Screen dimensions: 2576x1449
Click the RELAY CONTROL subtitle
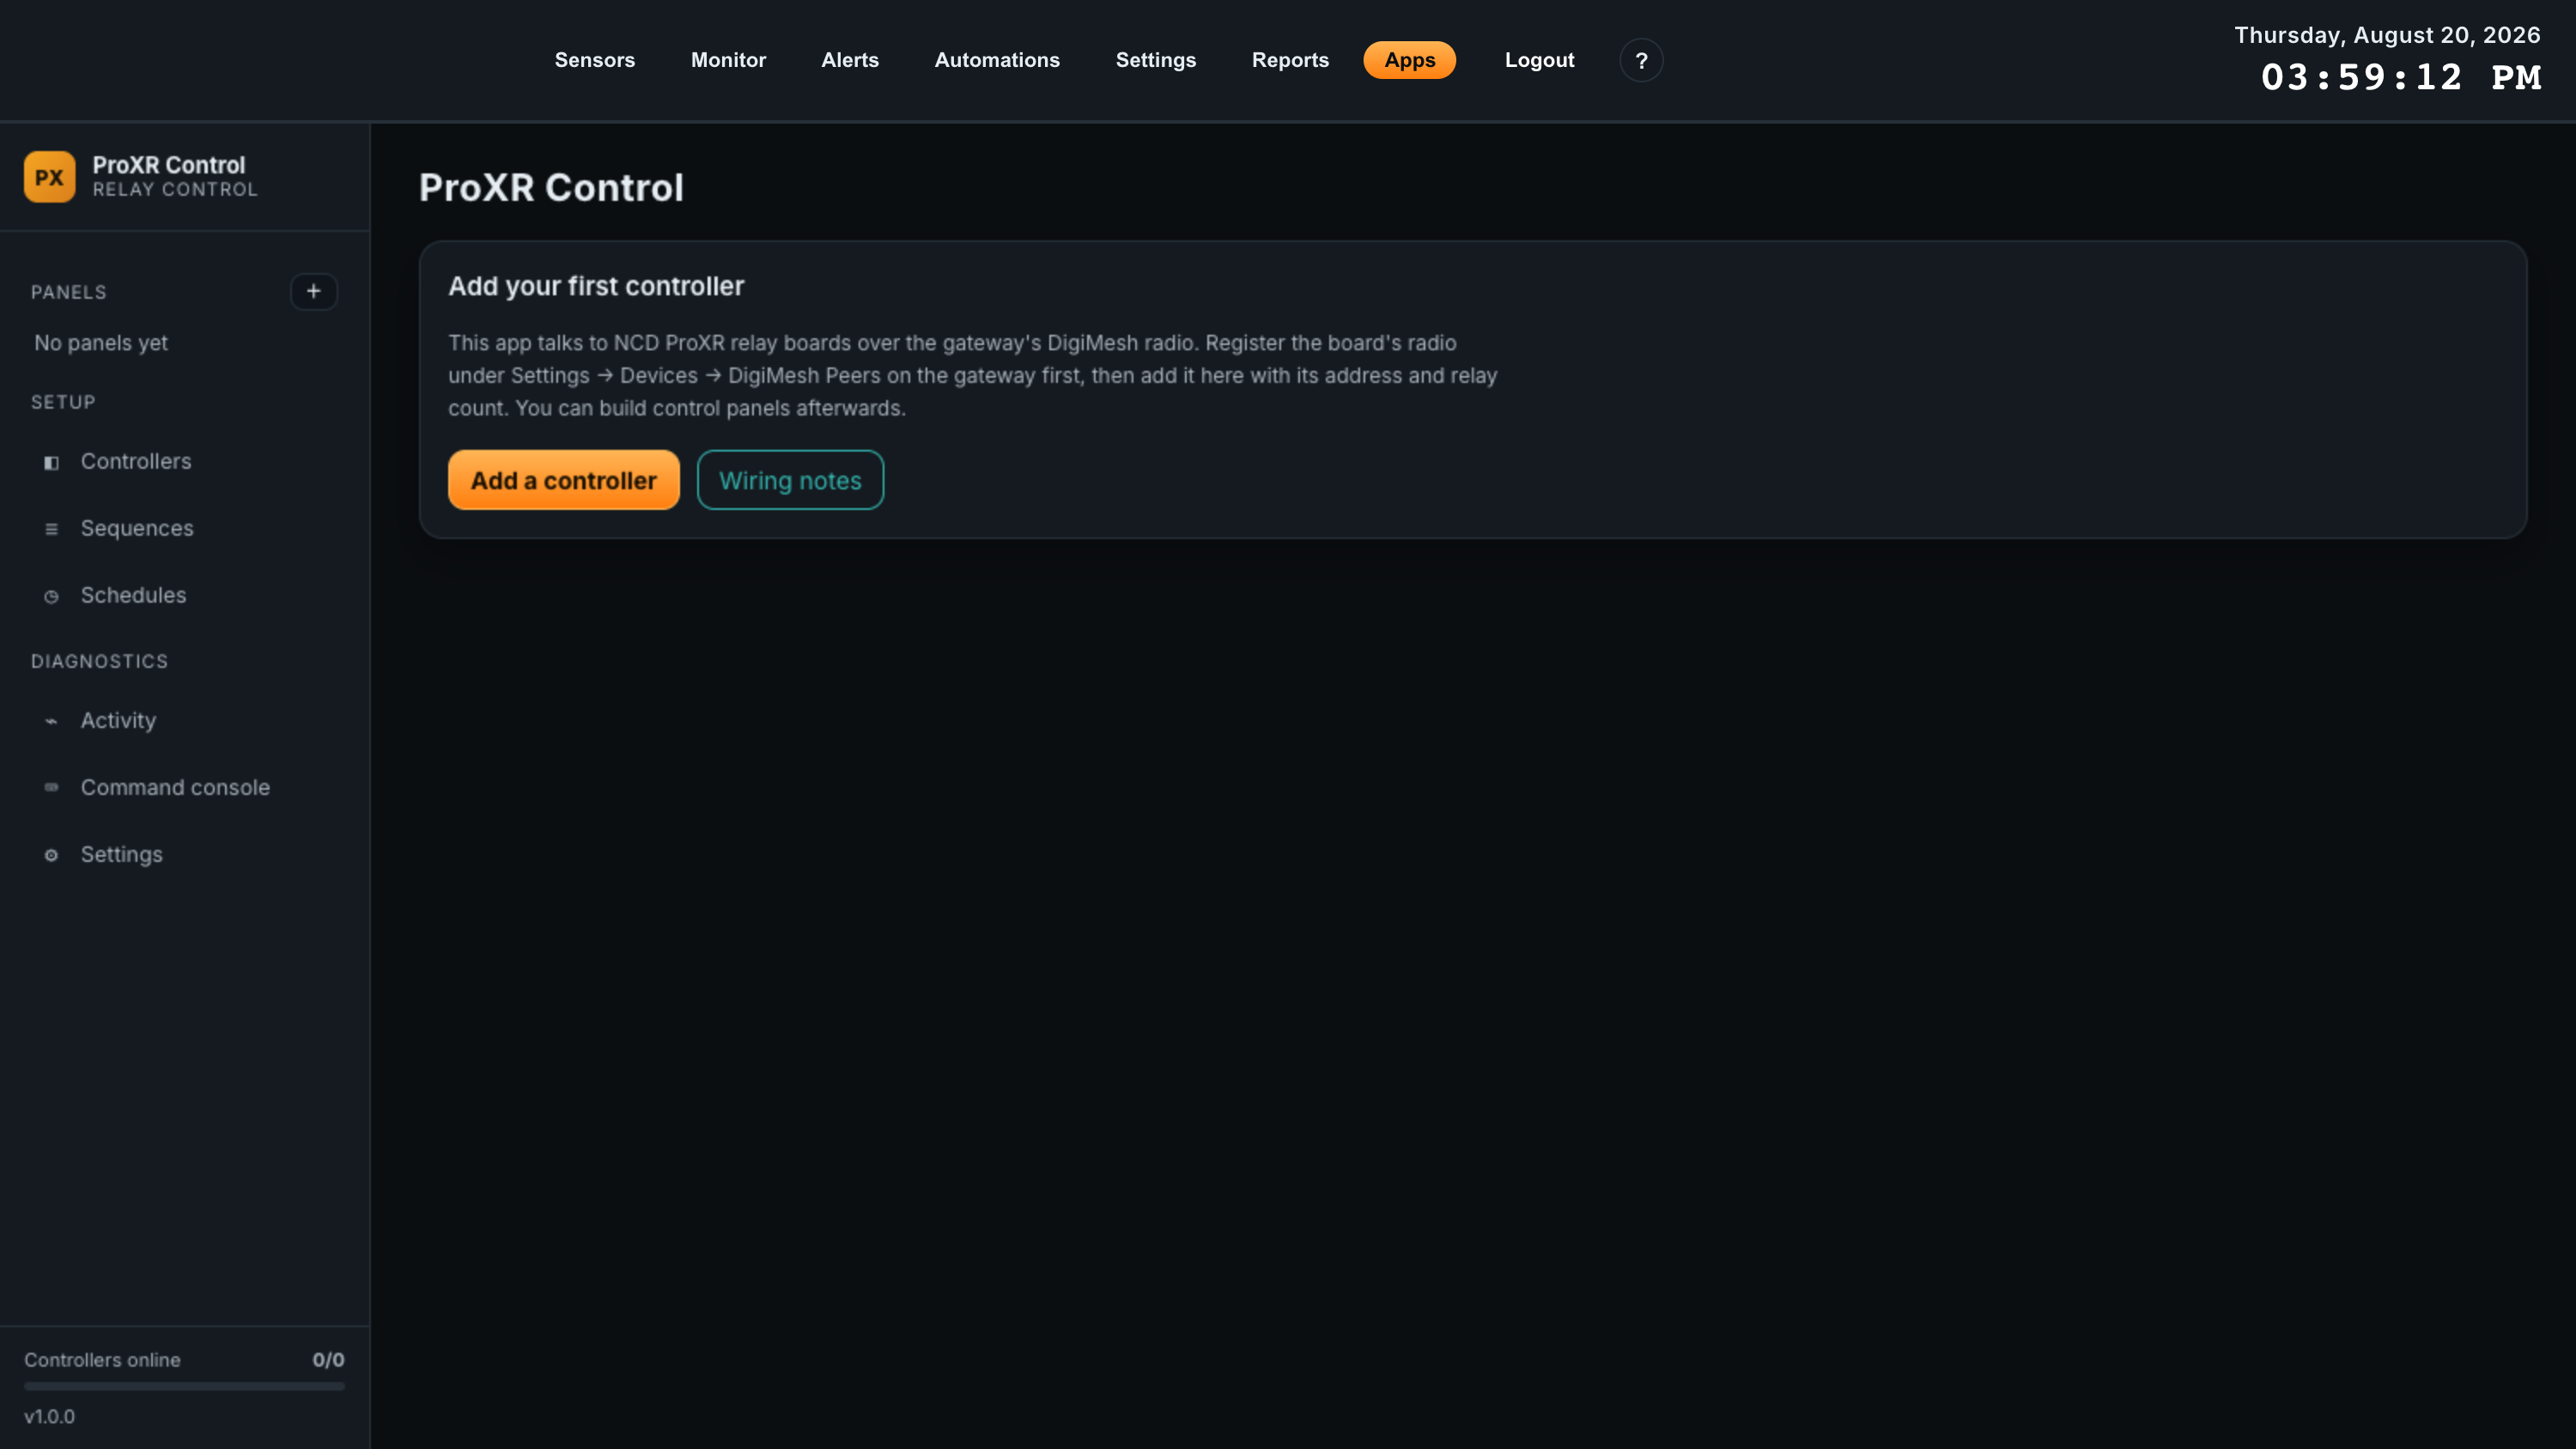click(175, 189)
